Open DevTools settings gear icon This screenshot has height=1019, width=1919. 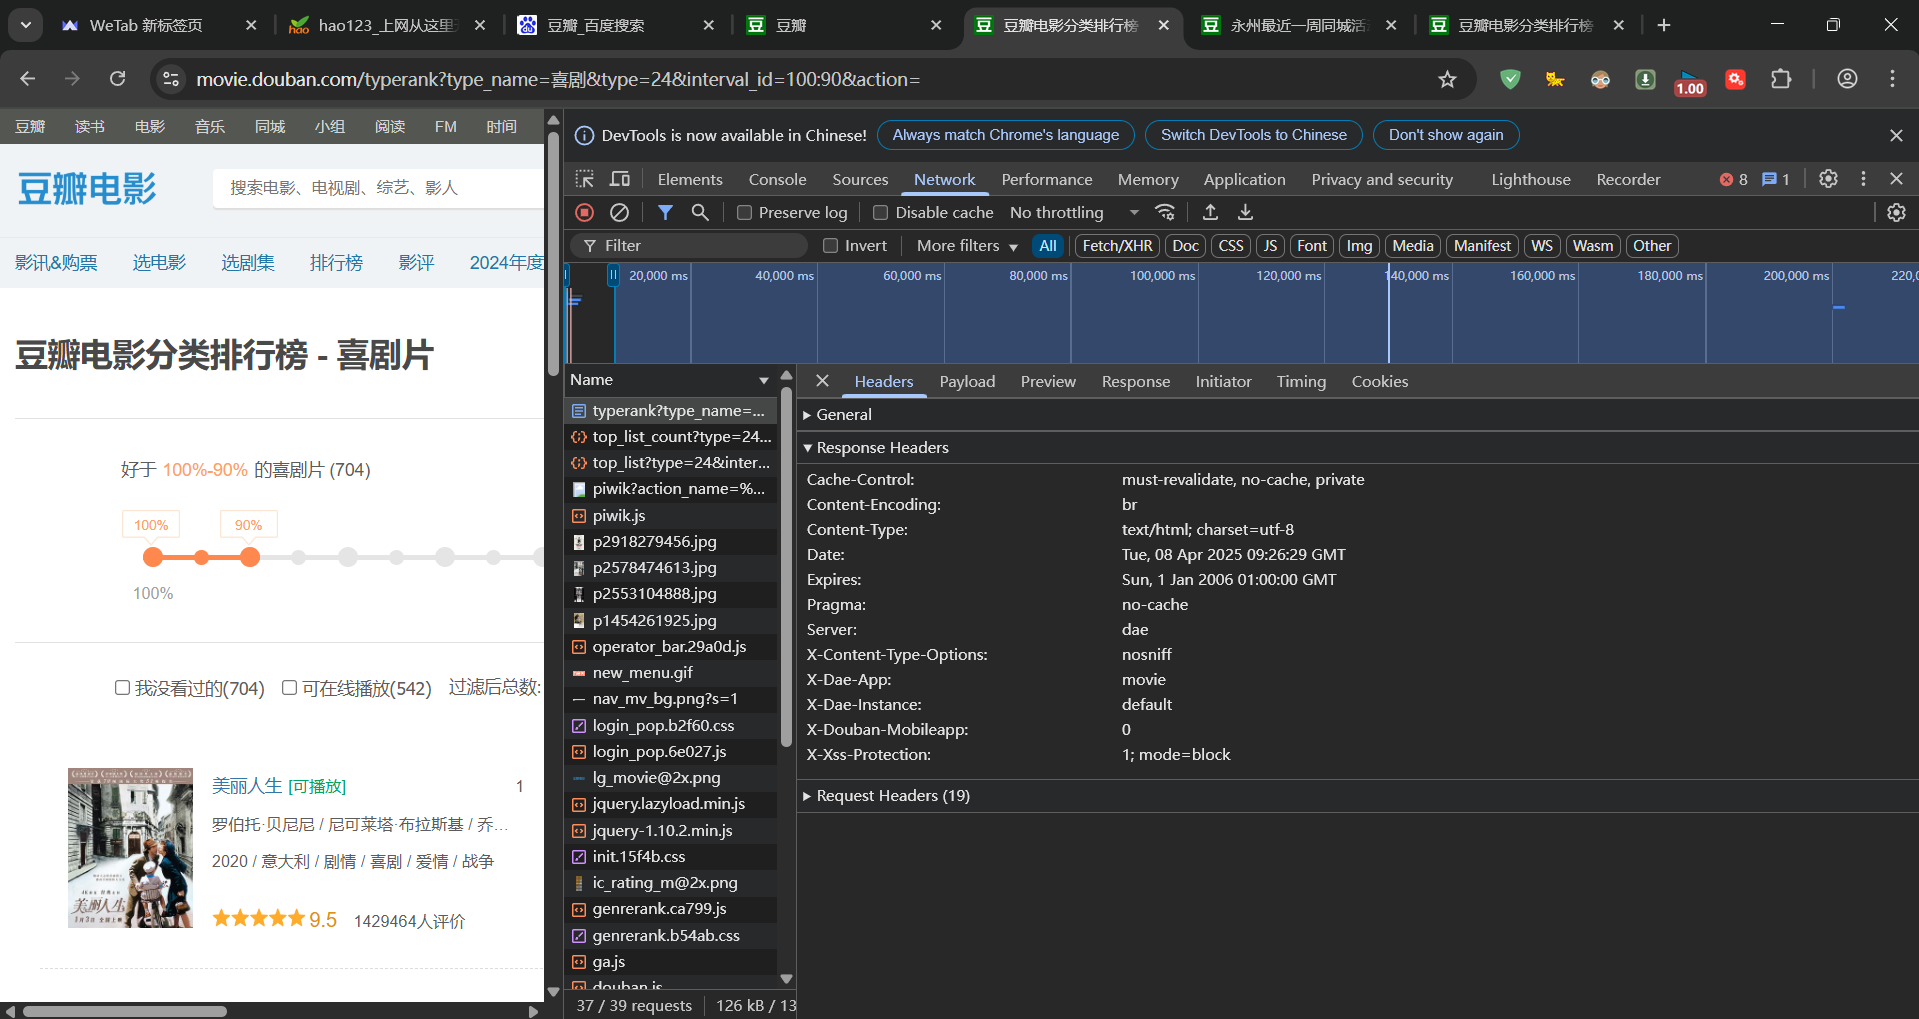1828,179
